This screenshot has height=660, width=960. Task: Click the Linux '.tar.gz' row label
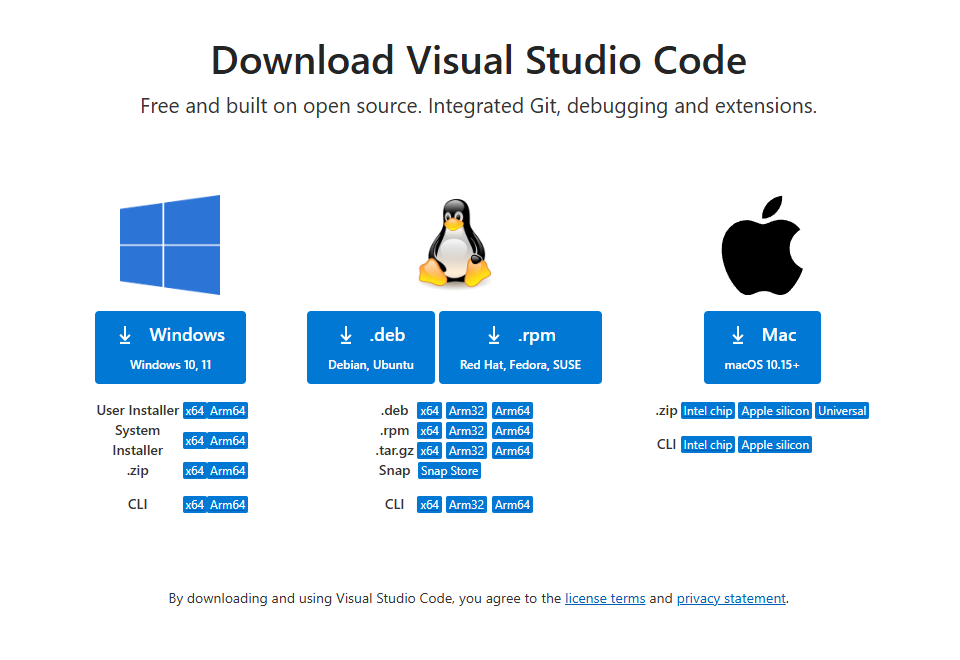click(395, 451)
